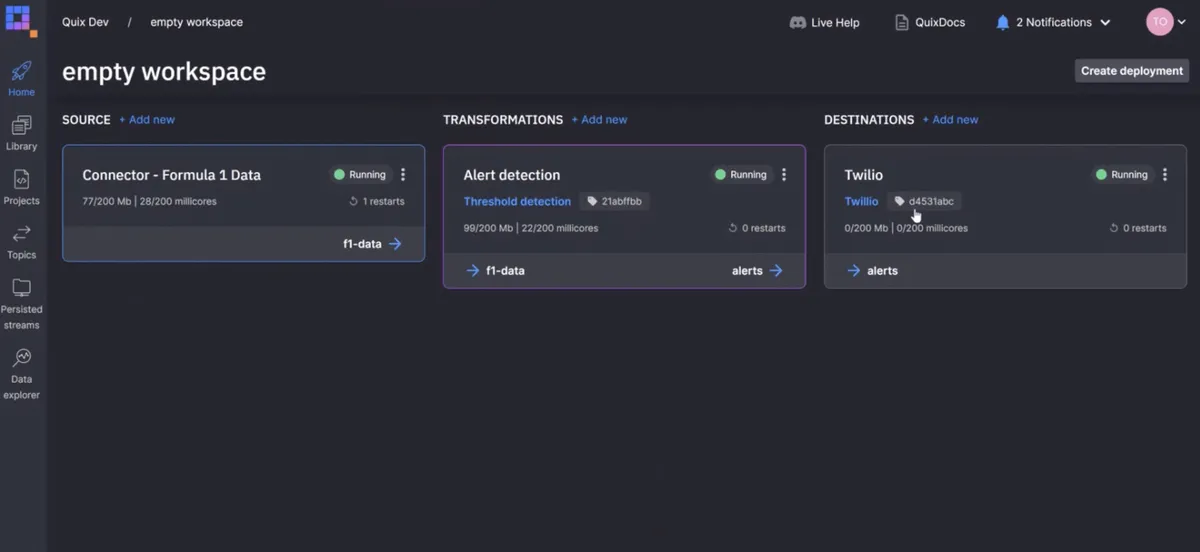This screenshot has height=552, width=1200.
Task: Click 0/200 Mb | 0/200 millicores usage text
Action: click(906, 229)
